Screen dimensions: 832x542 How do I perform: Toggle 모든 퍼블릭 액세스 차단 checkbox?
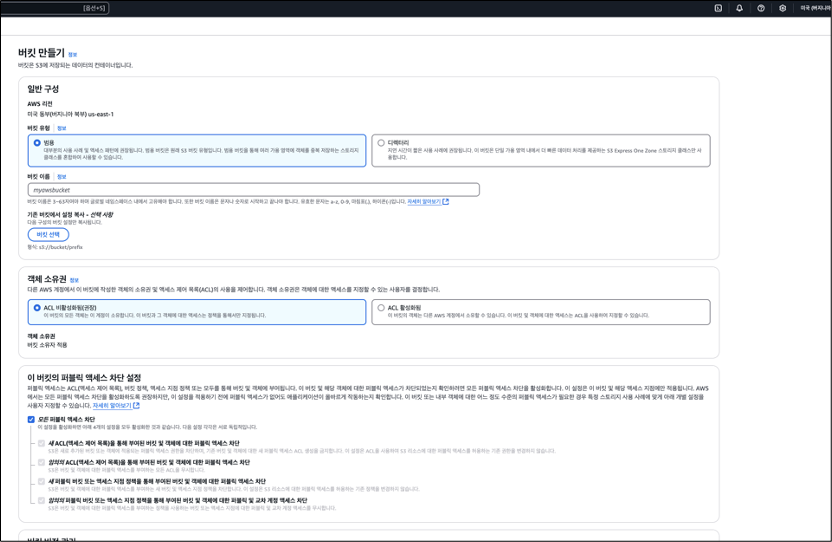pyautogui.click(x=31, y=419)
